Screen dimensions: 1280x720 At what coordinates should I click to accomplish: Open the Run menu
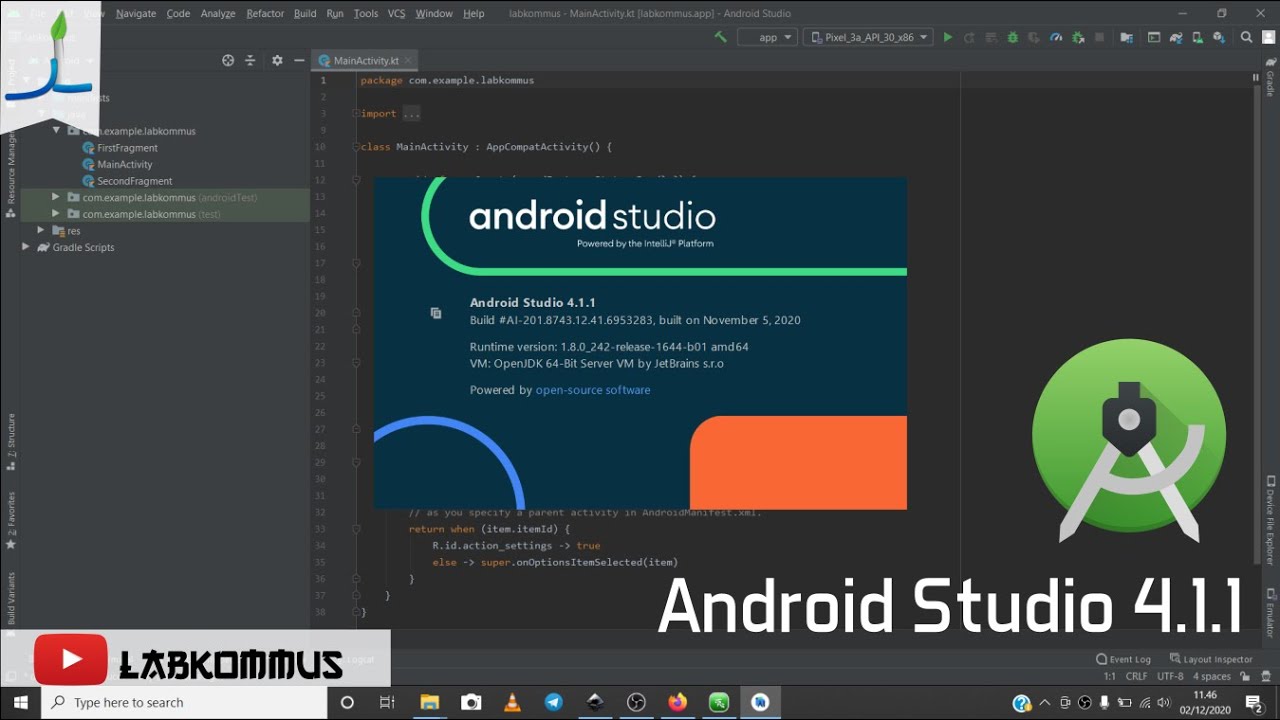tap(335, 13)
